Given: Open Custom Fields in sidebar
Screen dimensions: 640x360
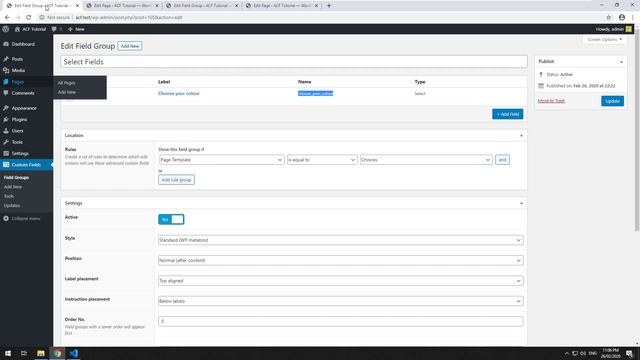Looking at the screenshot, I should (x=26, y=164).
